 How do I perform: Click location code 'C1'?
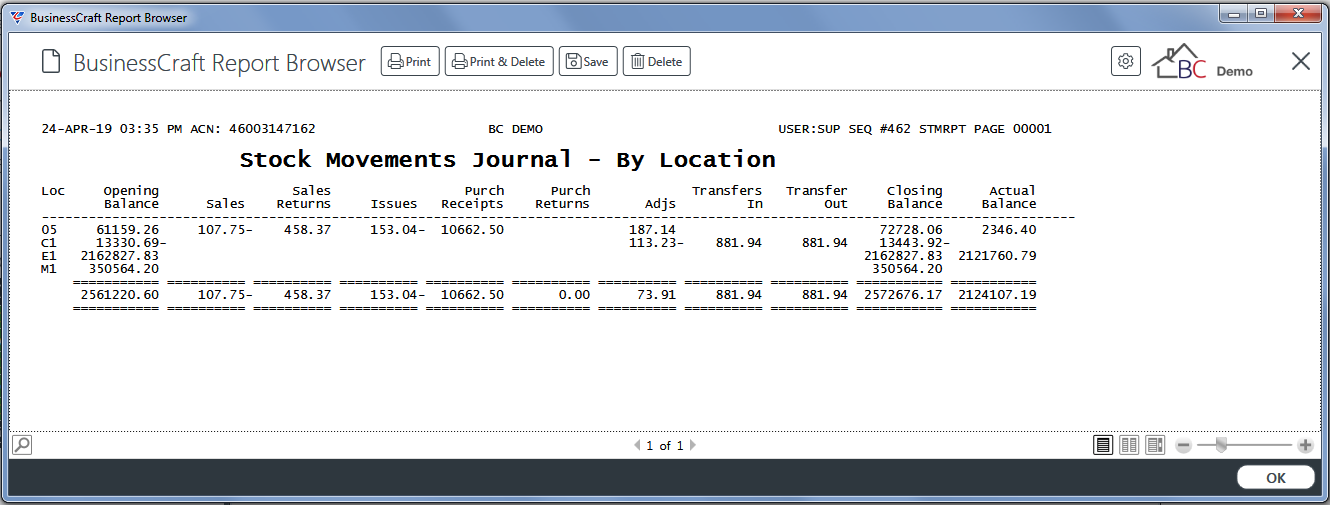(49, 243)
